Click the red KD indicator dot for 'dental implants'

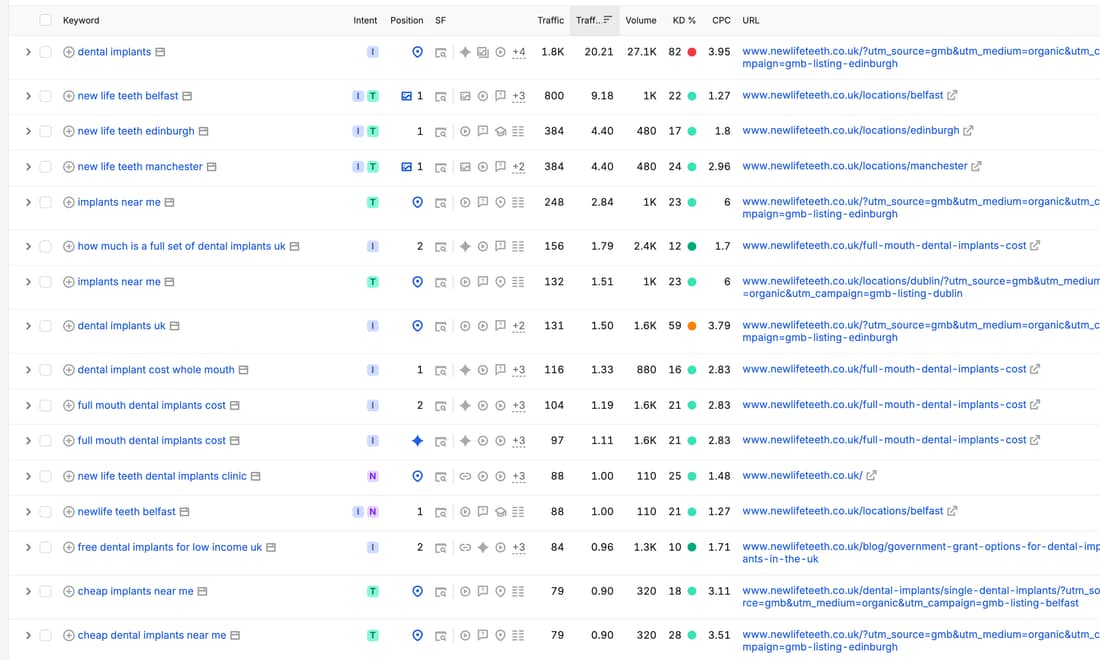[x=692, y=52]
